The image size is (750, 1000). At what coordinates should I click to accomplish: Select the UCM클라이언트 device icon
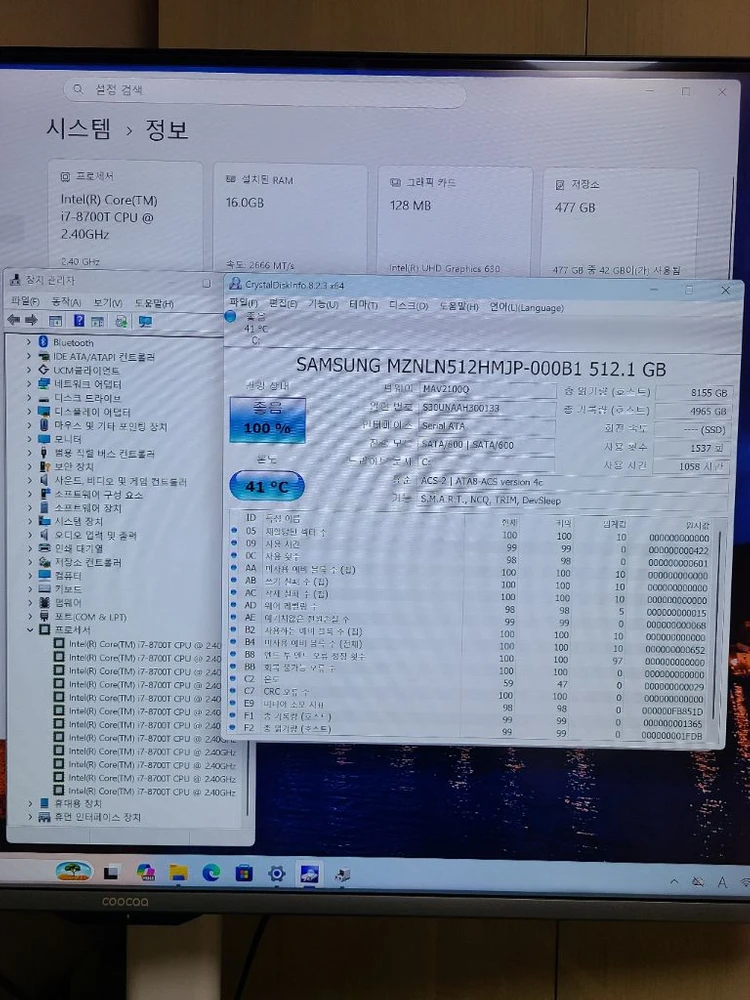click(x=44, y=370)
